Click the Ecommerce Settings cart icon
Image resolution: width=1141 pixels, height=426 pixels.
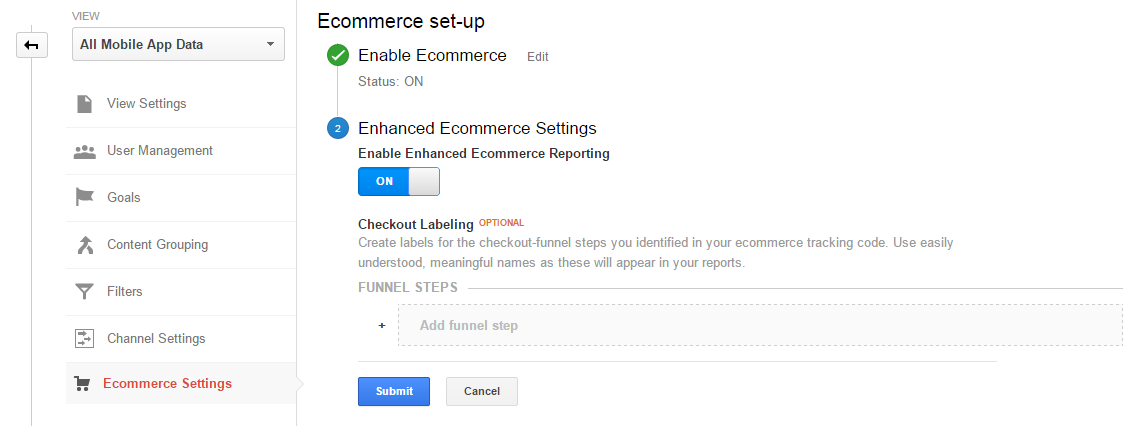coord(83,384)
